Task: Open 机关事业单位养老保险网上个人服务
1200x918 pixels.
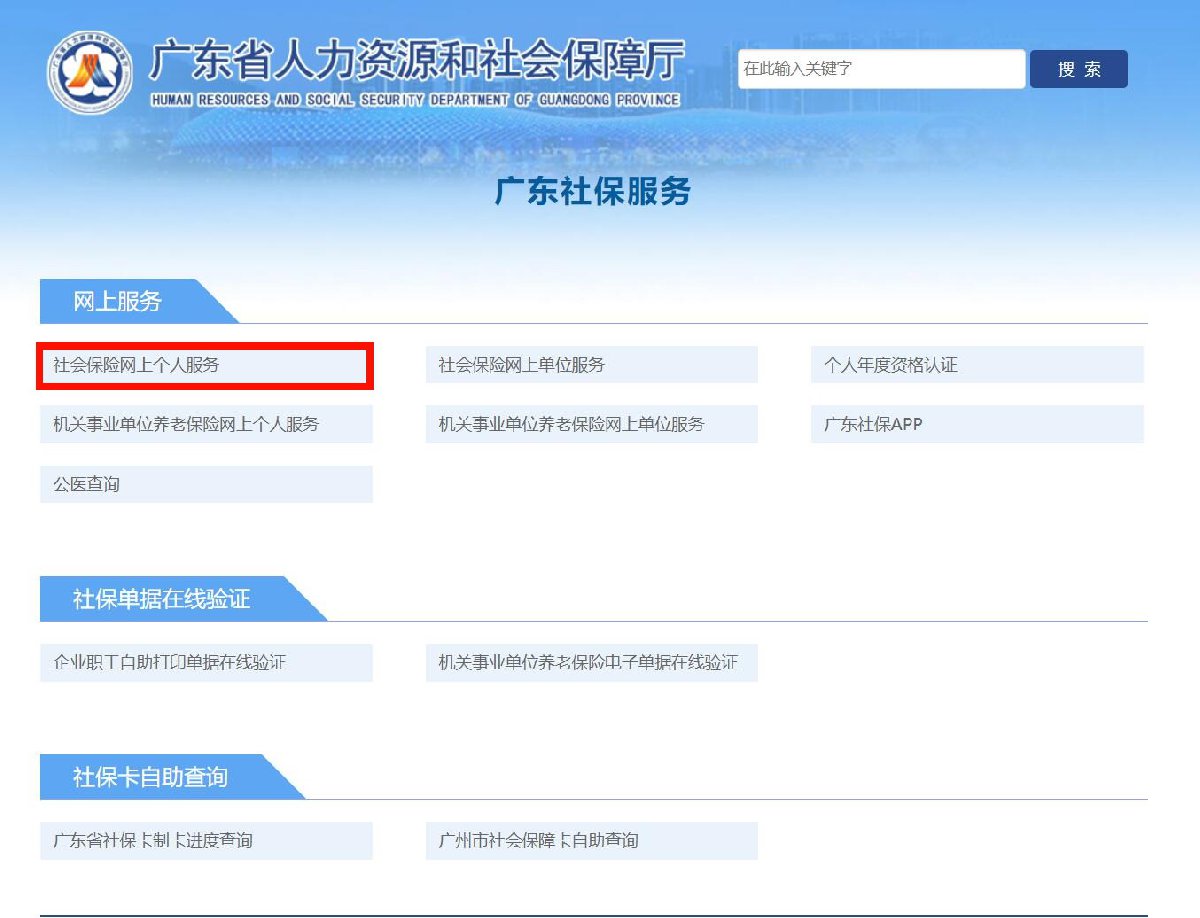Action: 206,424
